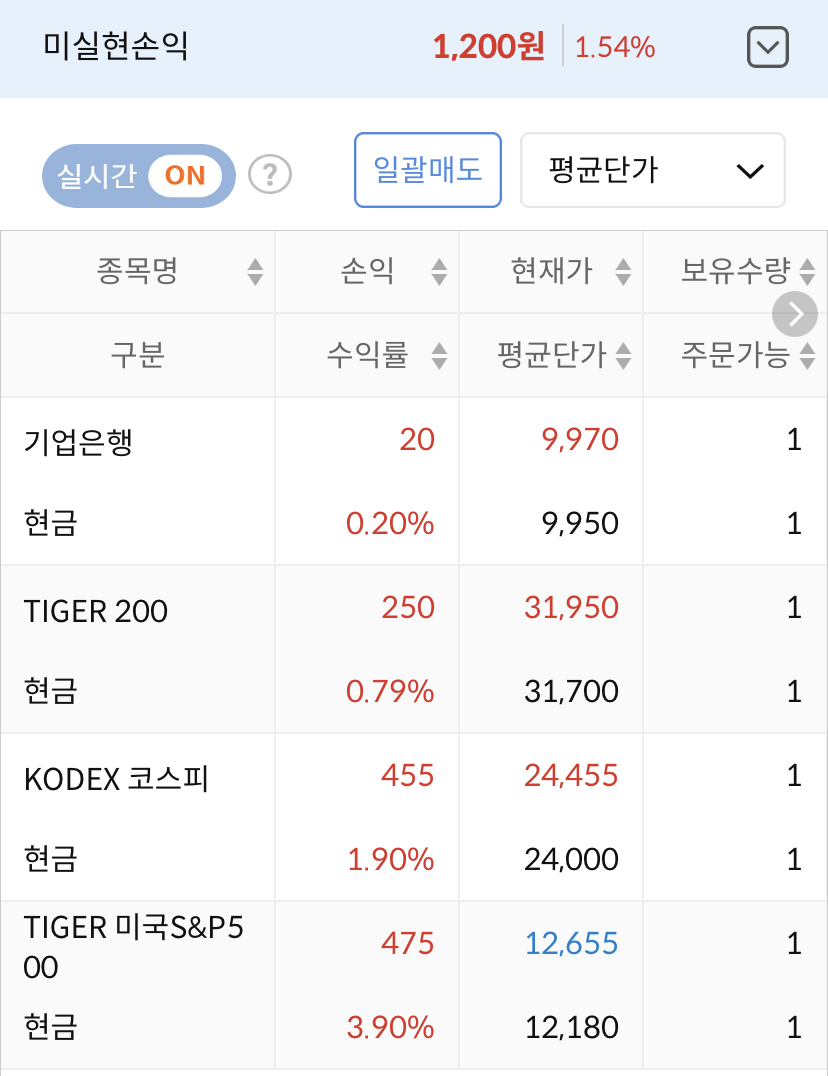Sort by 손익 column arrows
Image resolution: width=828 pixels, height=1076 pixels.
pos(439,272)
